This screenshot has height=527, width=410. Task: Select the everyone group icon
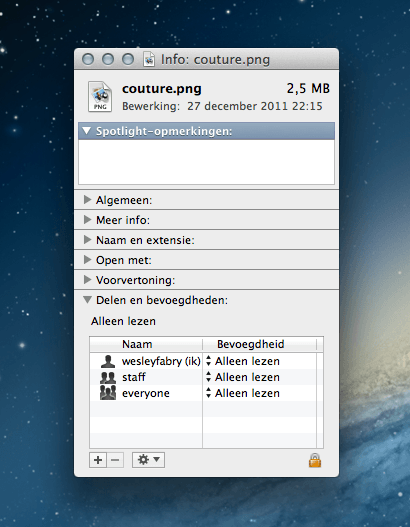[x=108, y=393]
